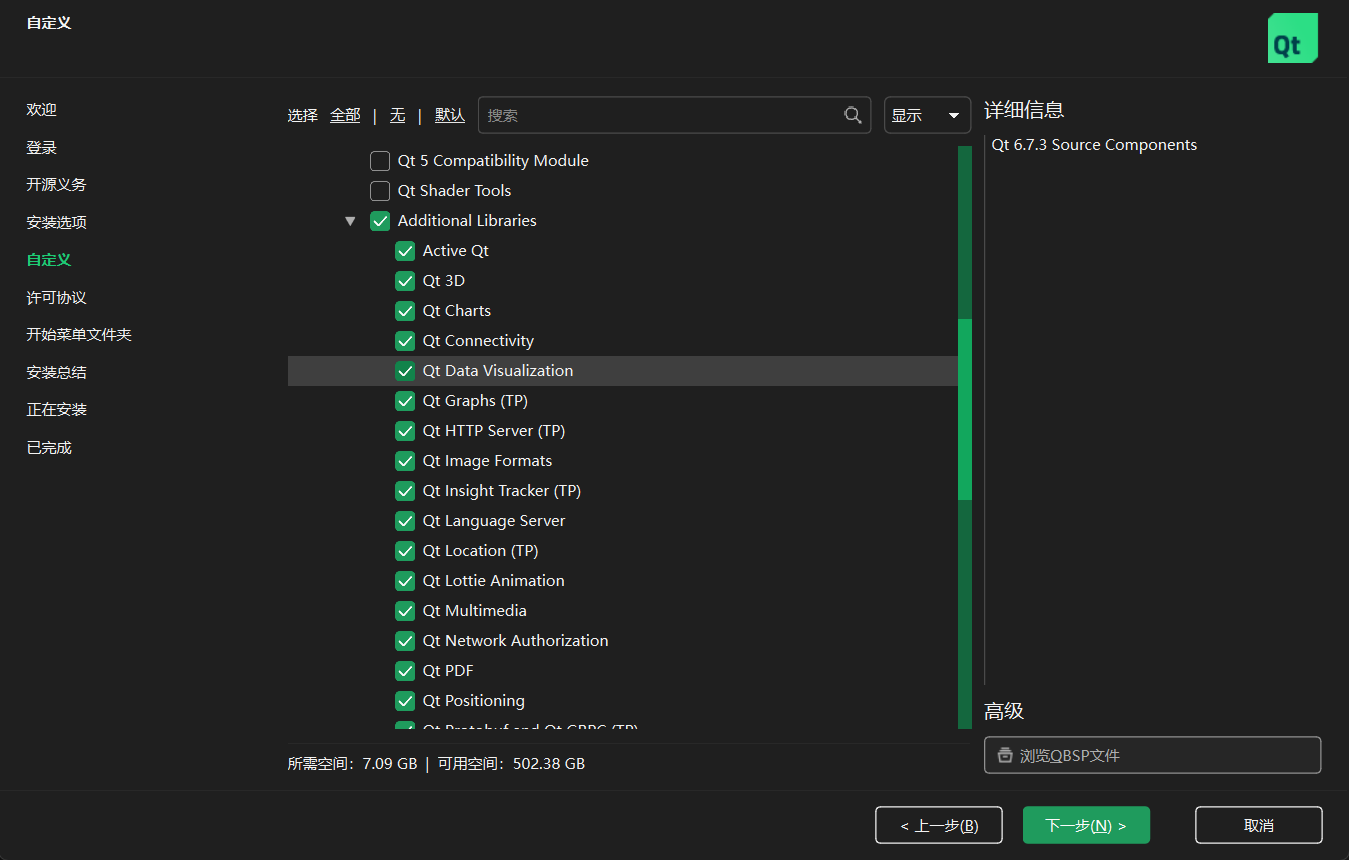The width and height of the screenshot is (1349, 860).
Task: Select the Qt Charts row label
Action: point(457,311)
